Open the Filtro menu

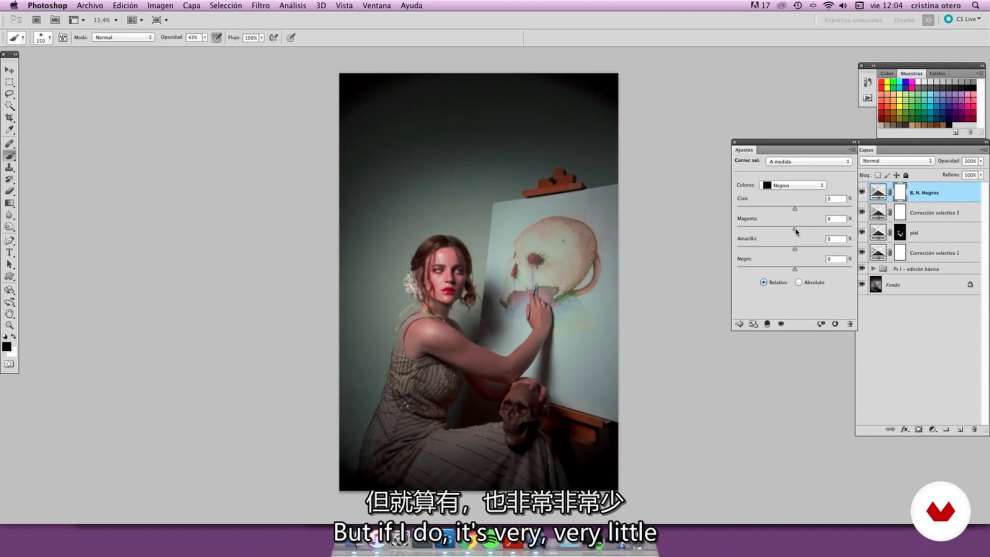pos(260,6)
